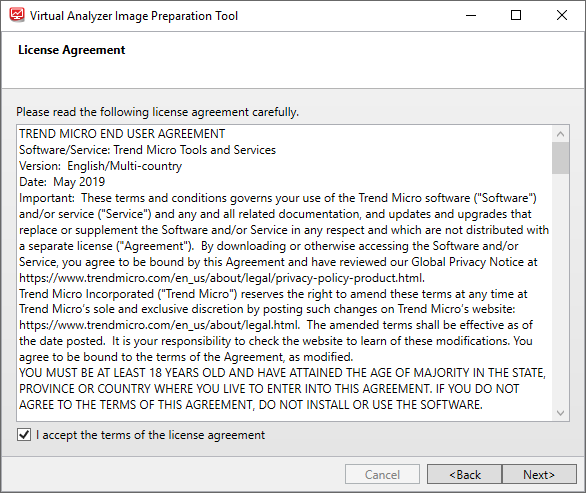Click the 'Date: May 2019' line
Viewport: 586px width, 493px height.
click(x=62, y=182)
